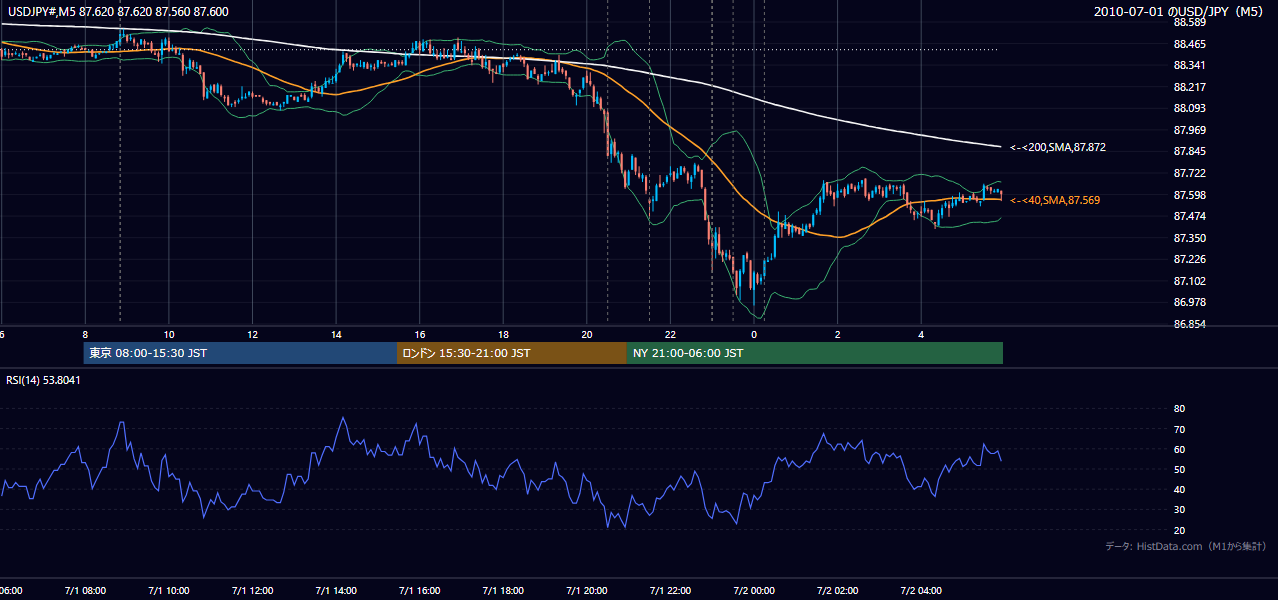
Task: Click the 7/1 22:00 bottom time label
Action: point(671,590)
